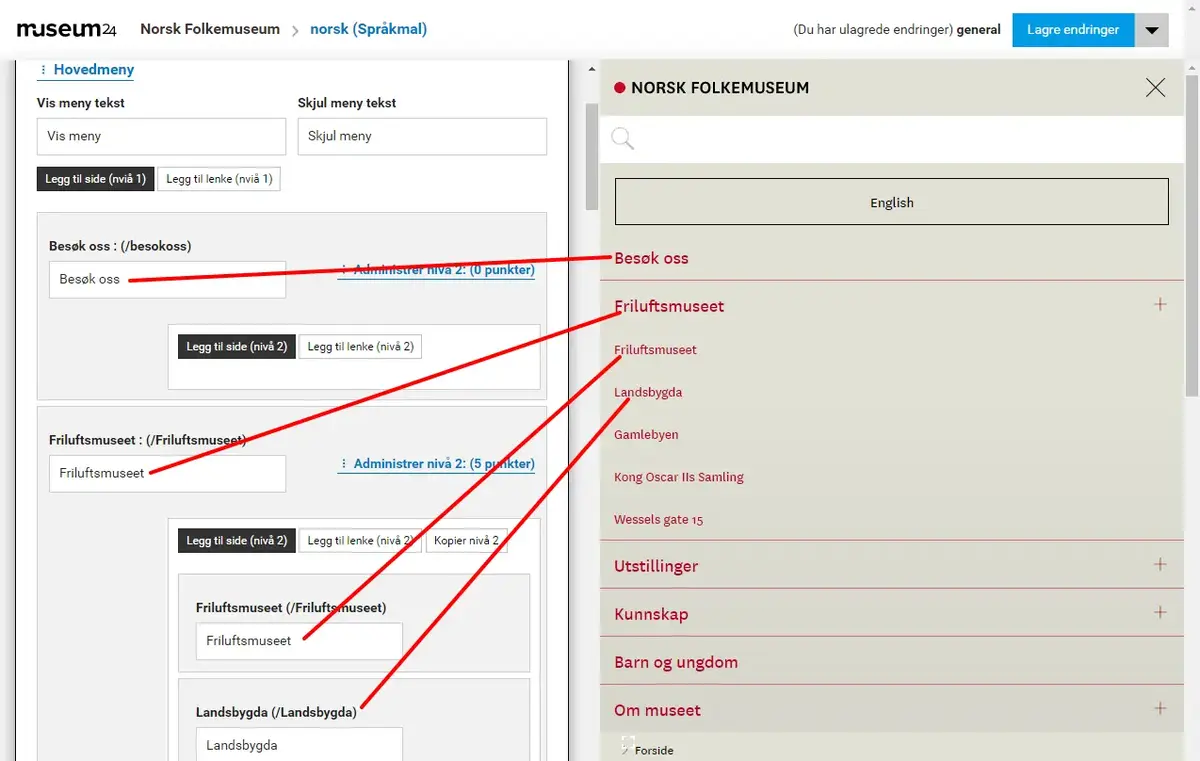Click Legg til lenke (nivå 2) under Besøk oss
Image resolution: width=1200 pixels, height=761 pixels.
pos(360,346)
